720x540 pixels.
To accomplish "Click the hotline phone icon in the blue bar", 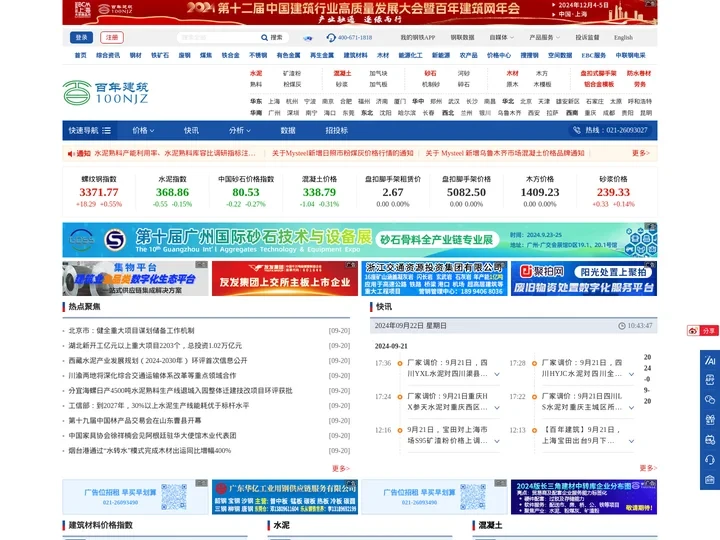I will tap(577, 130).
